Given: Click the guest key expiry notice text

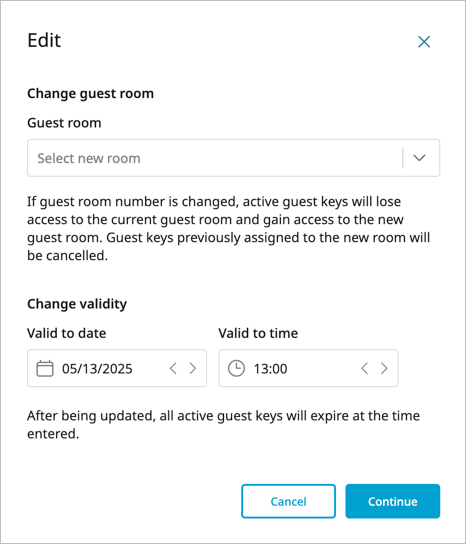Looking at the screenshot, I should 223,424.
